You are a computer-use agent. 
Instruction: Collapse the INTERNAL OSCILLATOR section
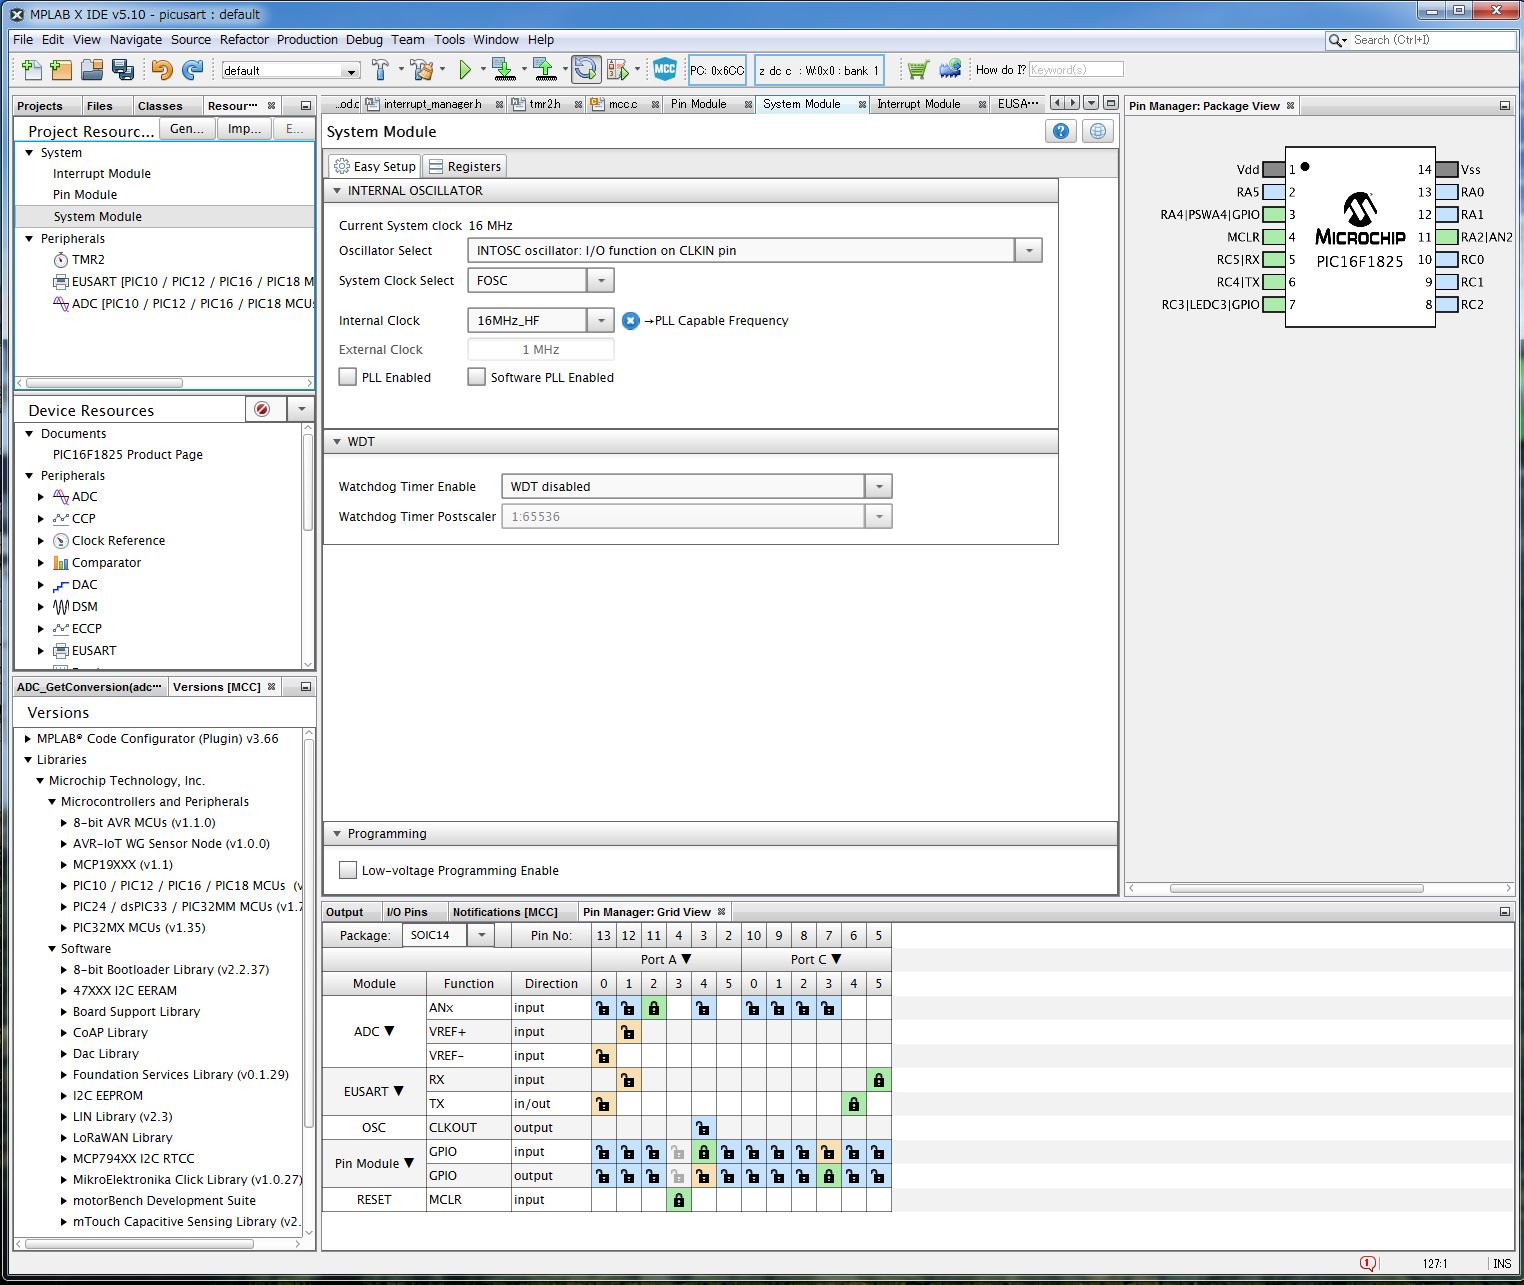337,190
